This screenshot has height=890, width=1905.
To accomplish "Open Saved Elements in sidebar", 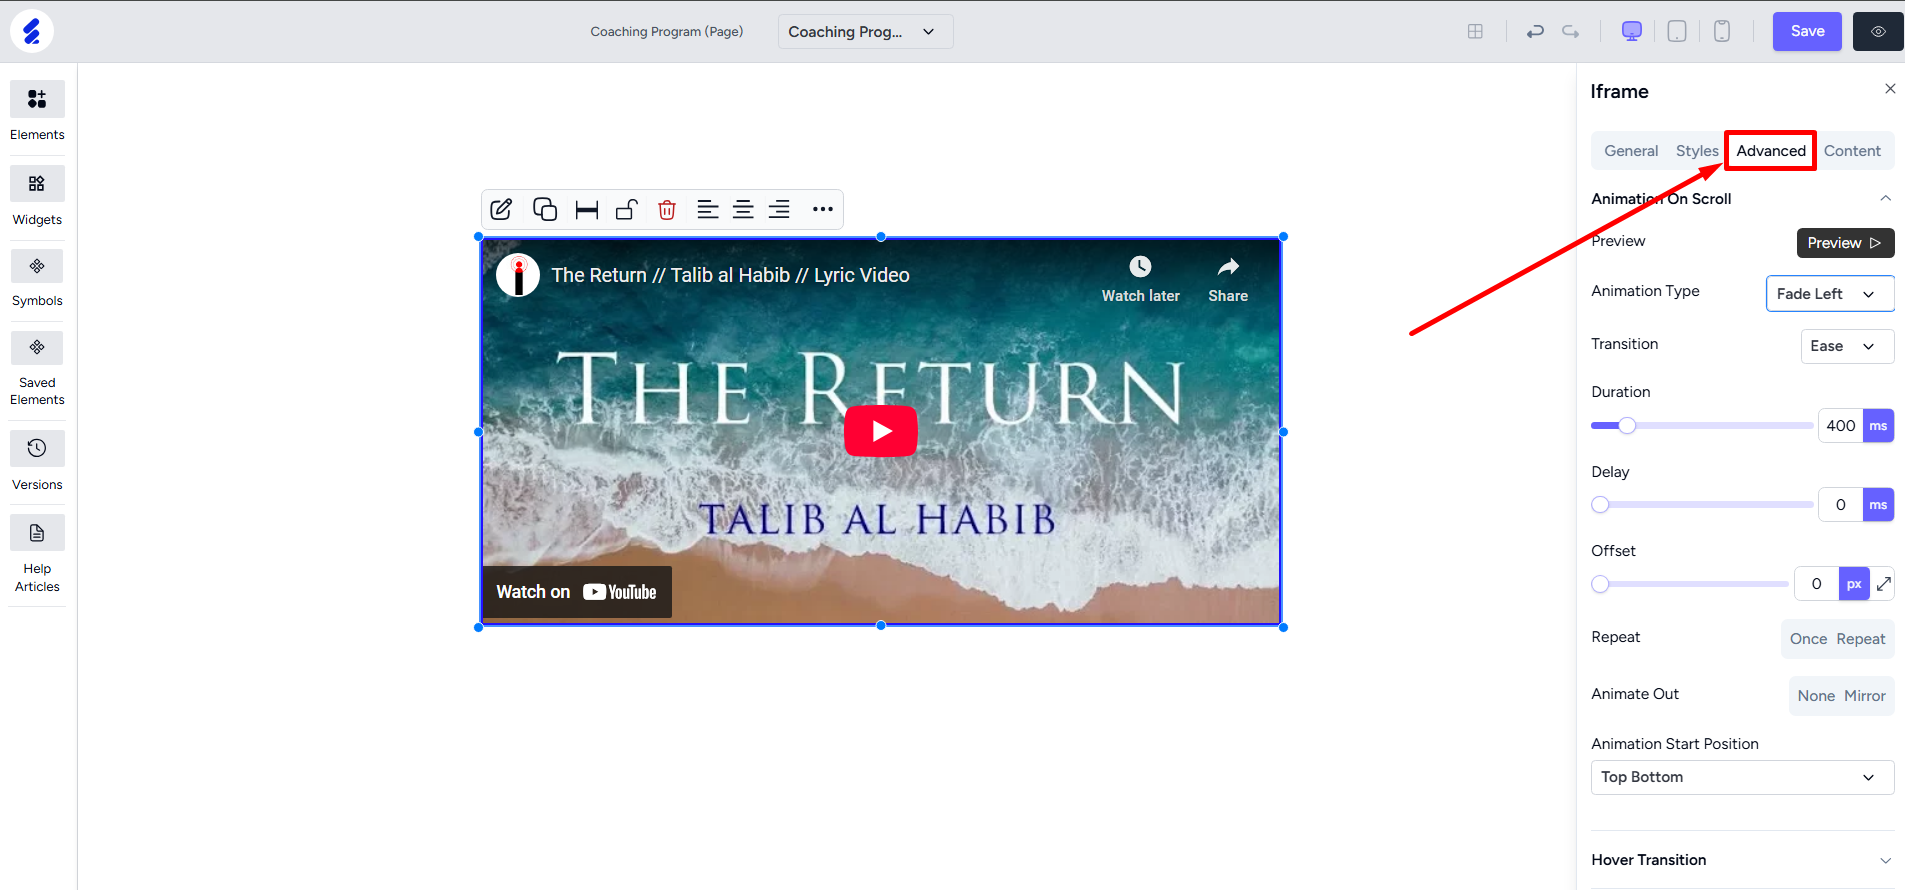I will (x=37, y=348).
